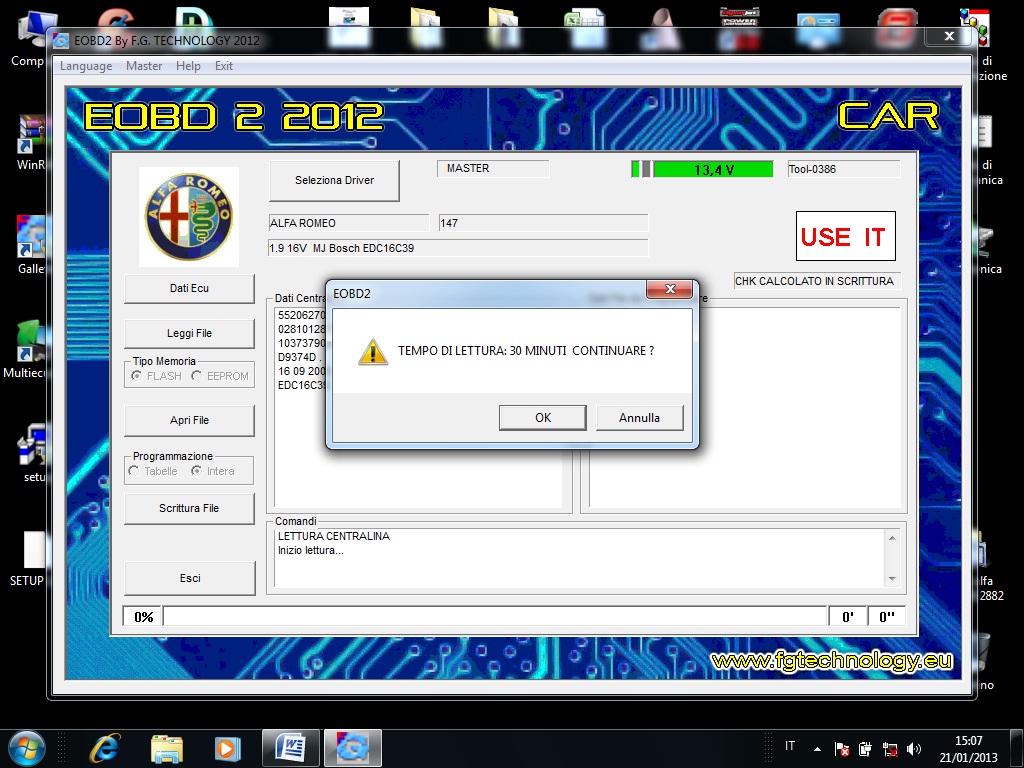Click the Seleziona Driver button
Screen dimensions: 1024x768
click(x=334, y=180)
